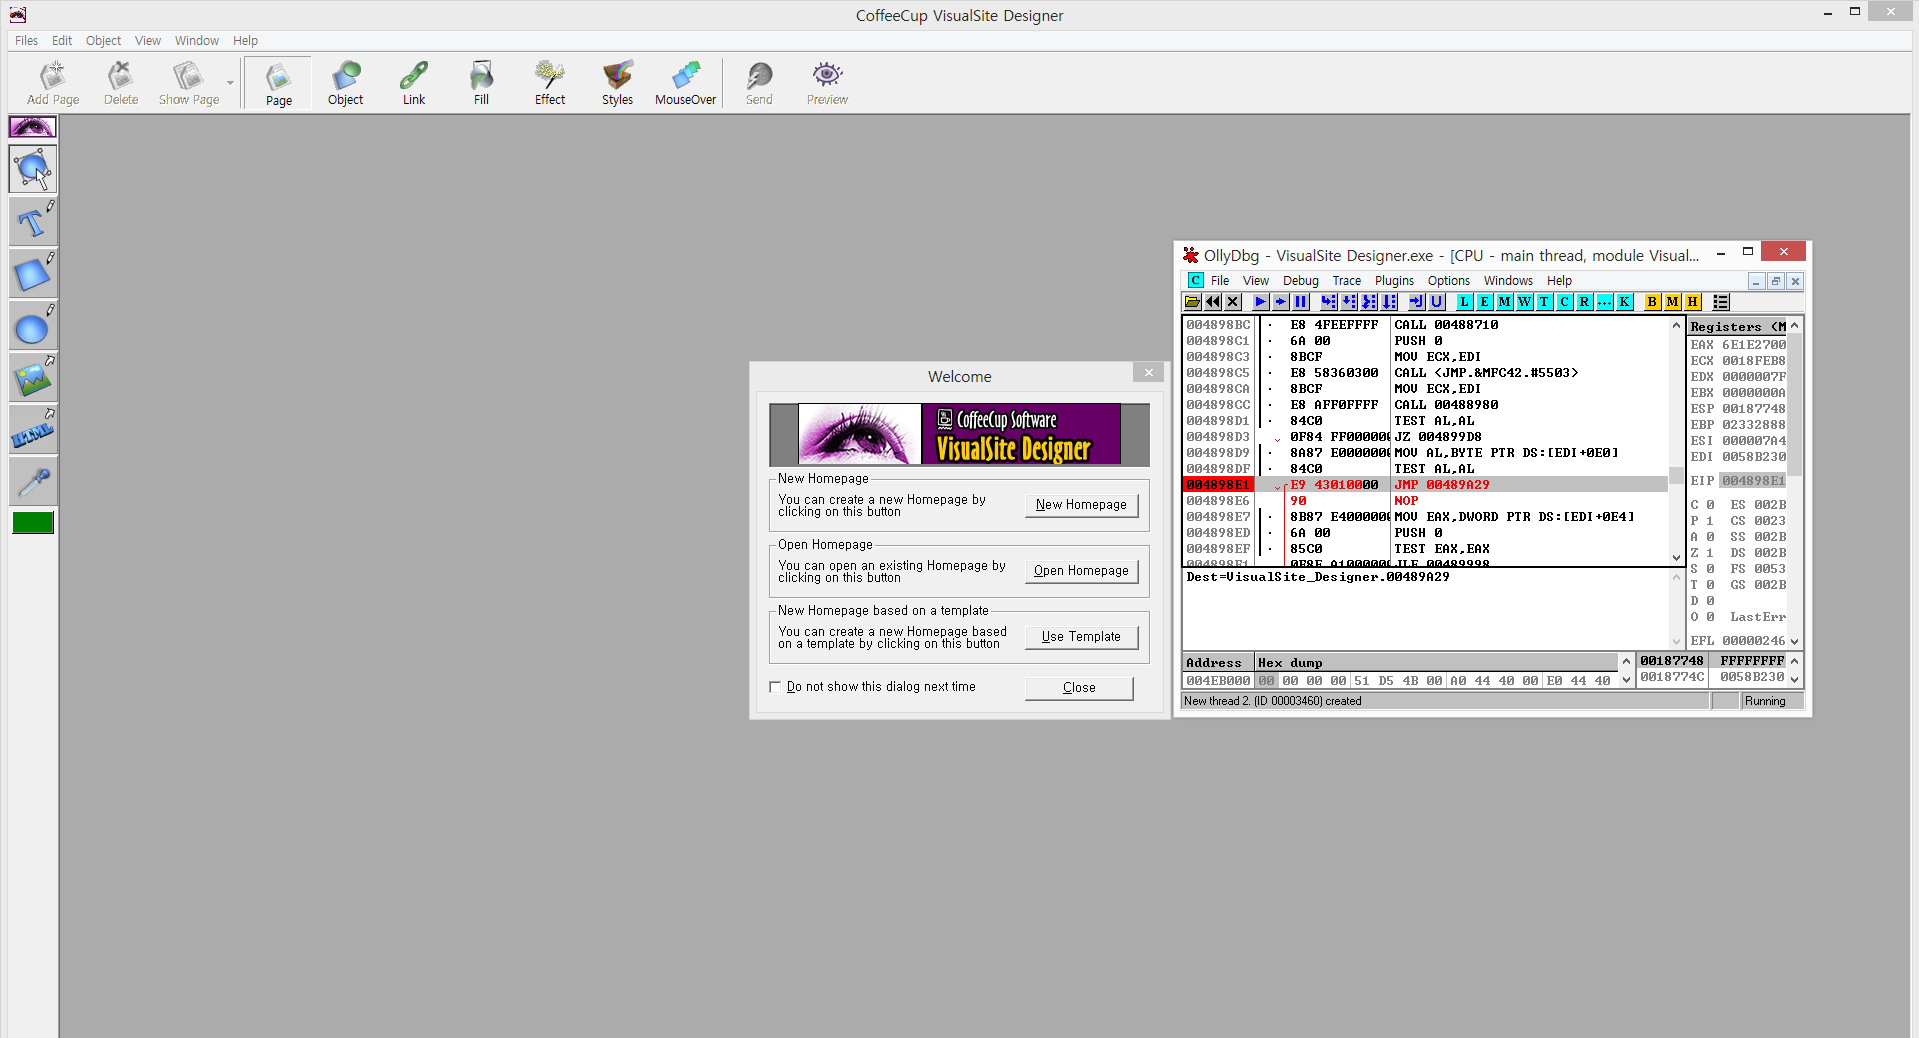Open the Help menu in VisualSite Designer

coord(246,41)
